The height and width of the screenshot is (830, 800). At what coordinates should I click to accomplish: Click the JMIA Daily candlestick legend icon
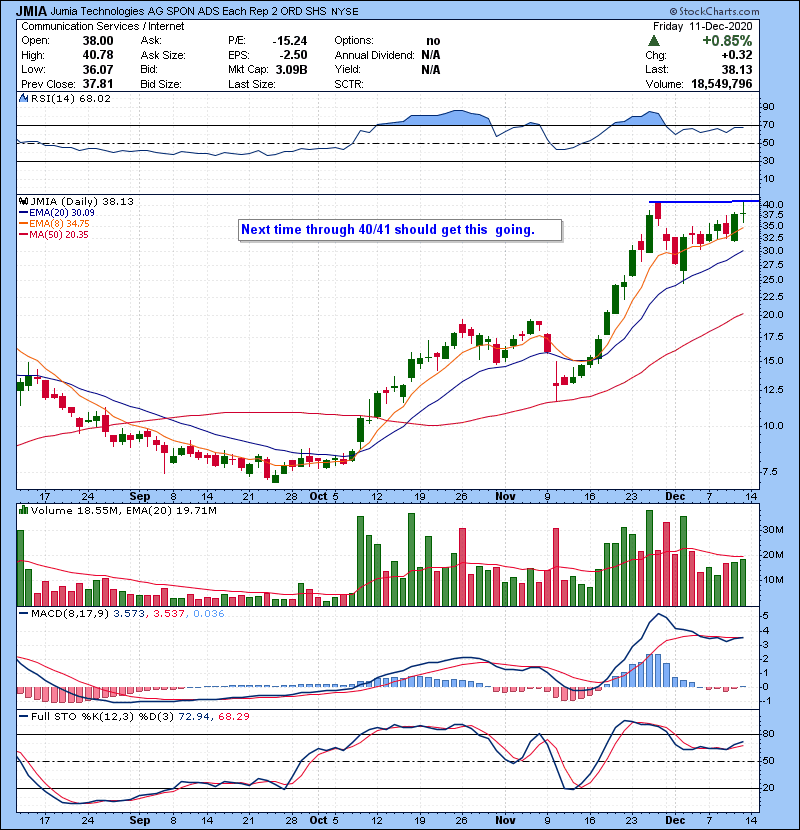point(23,201)
